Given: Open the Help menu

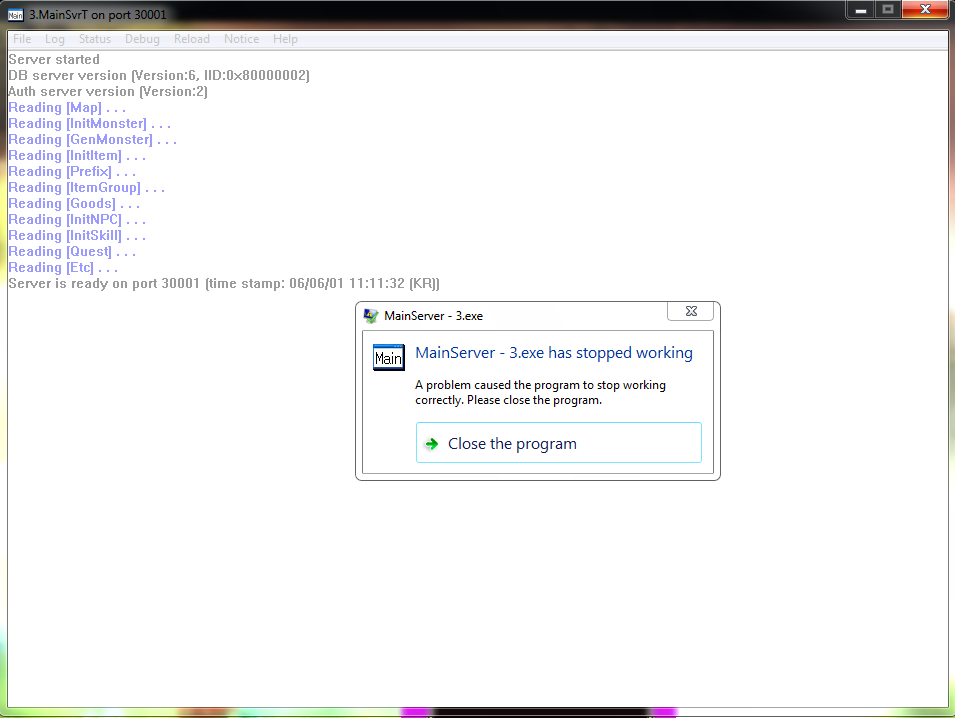Looking at the screenshot, I should (x=285, y=39).
